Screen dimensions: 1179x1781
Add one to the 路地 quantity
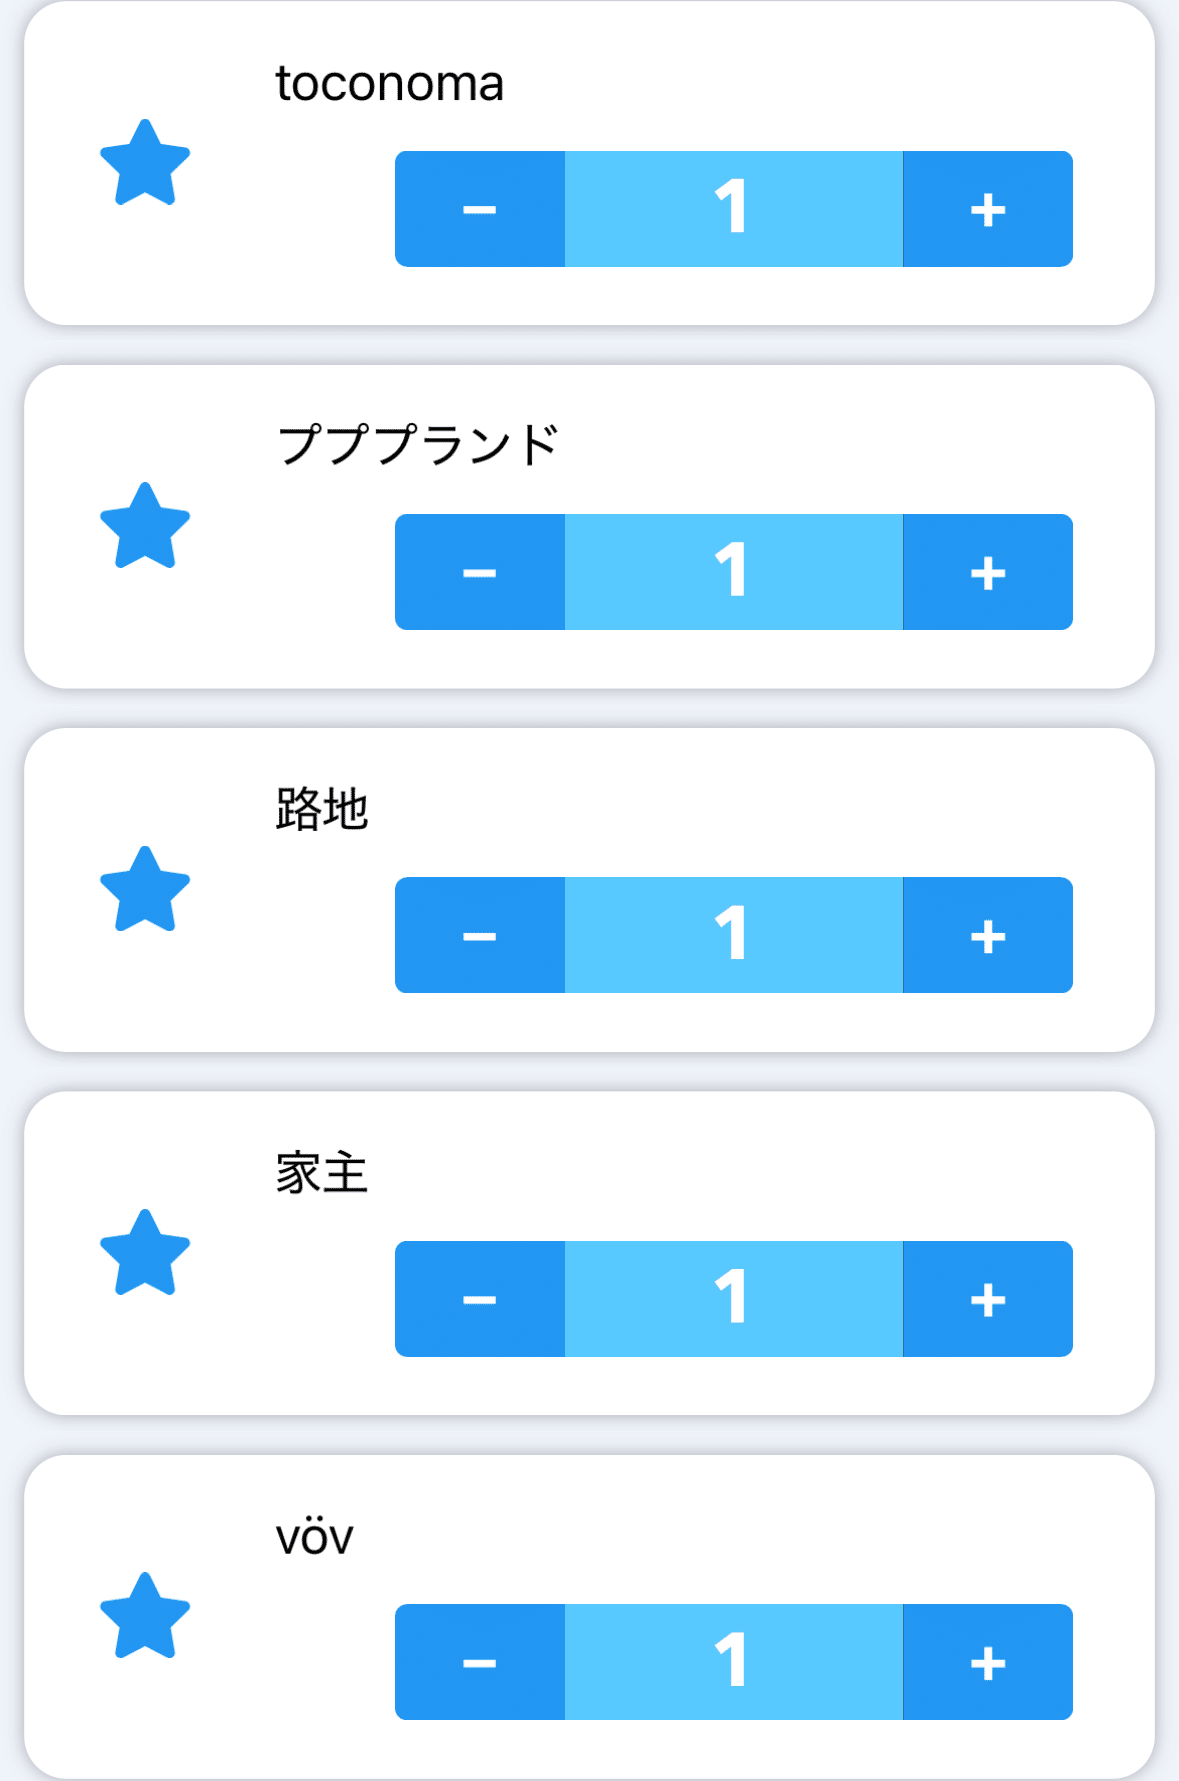(988, 935)
